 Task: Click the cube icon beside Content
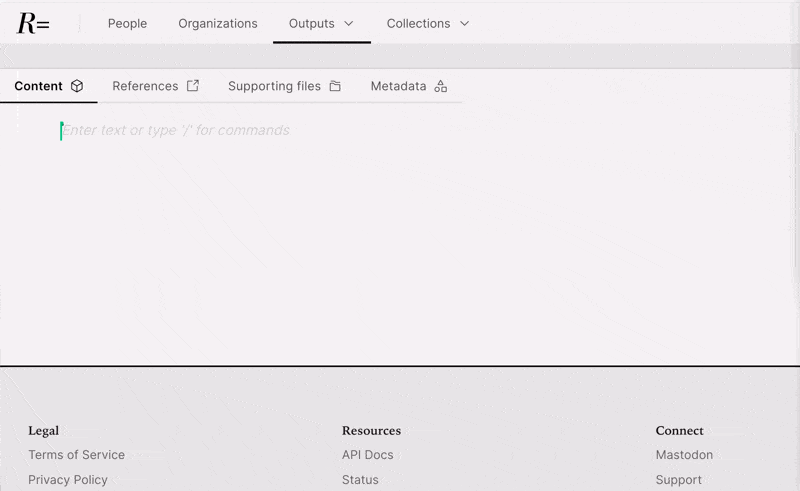tap(77, 86)
